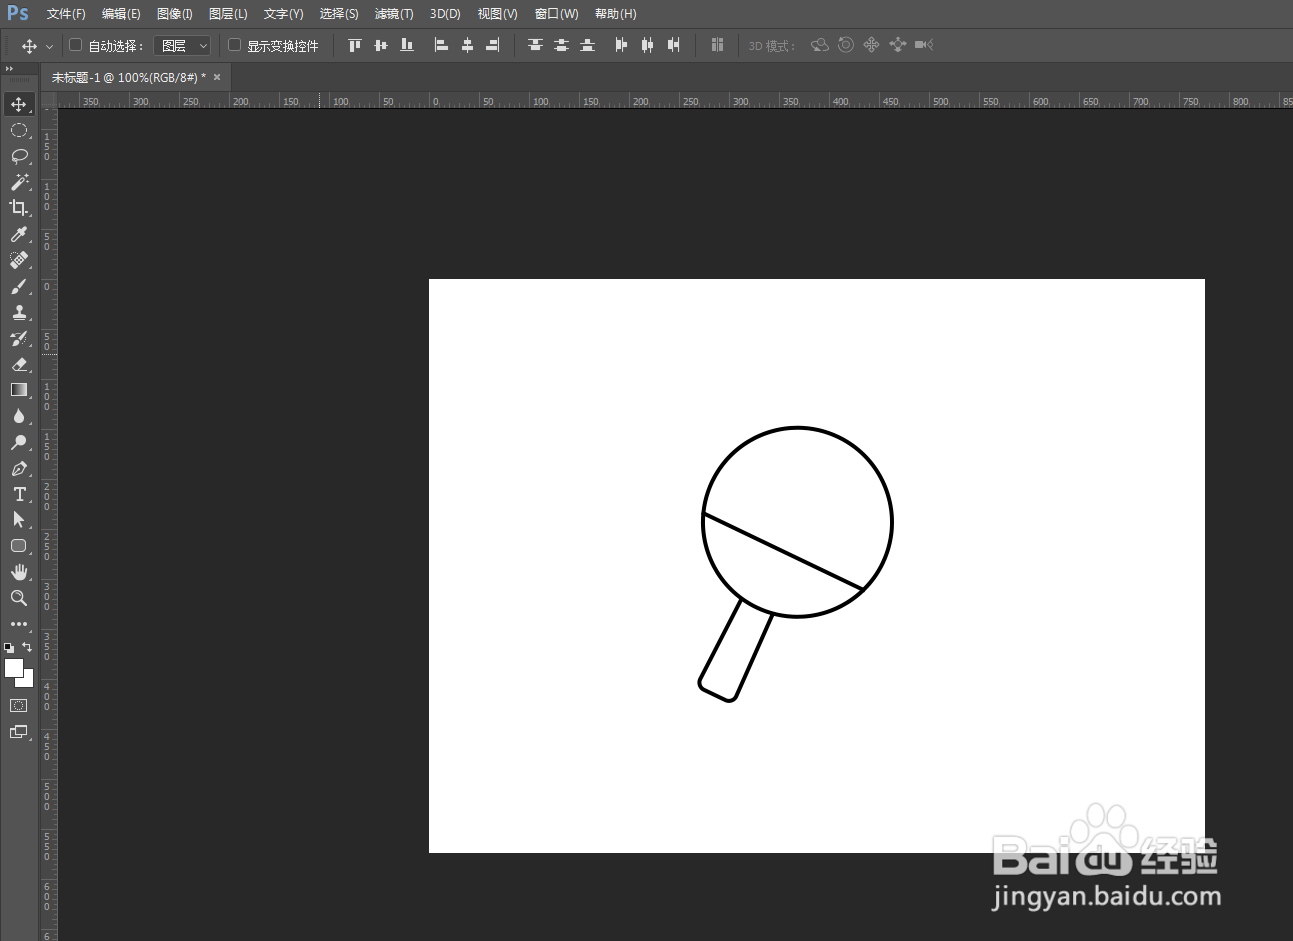The image size is (1293, 941).
Task: Select the Crop tool
Action: [19, 208]
